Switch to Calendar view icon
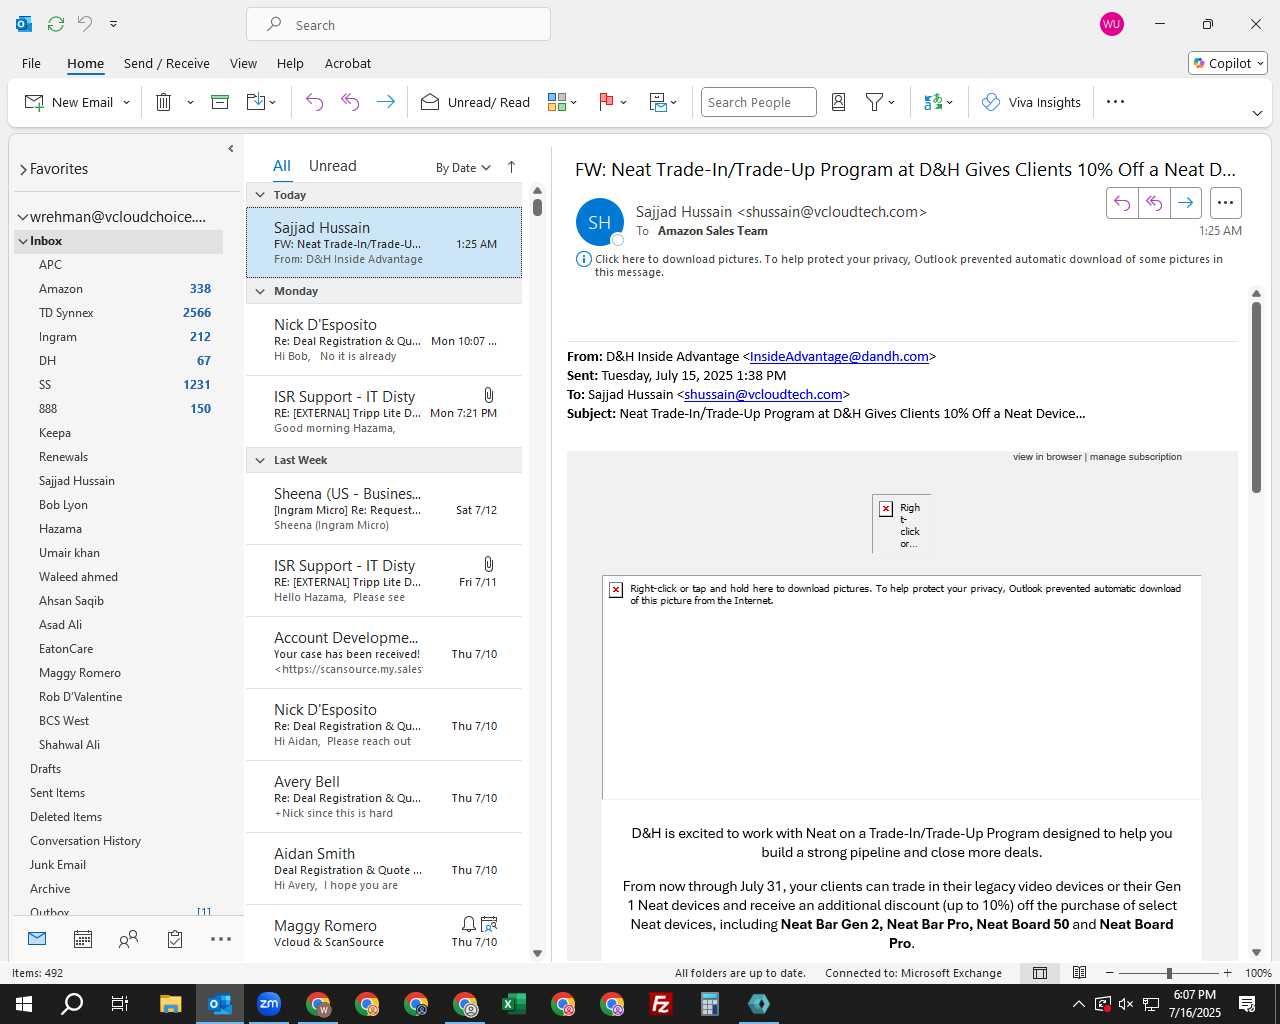Screen dimensions: 1280x1024 83,939
